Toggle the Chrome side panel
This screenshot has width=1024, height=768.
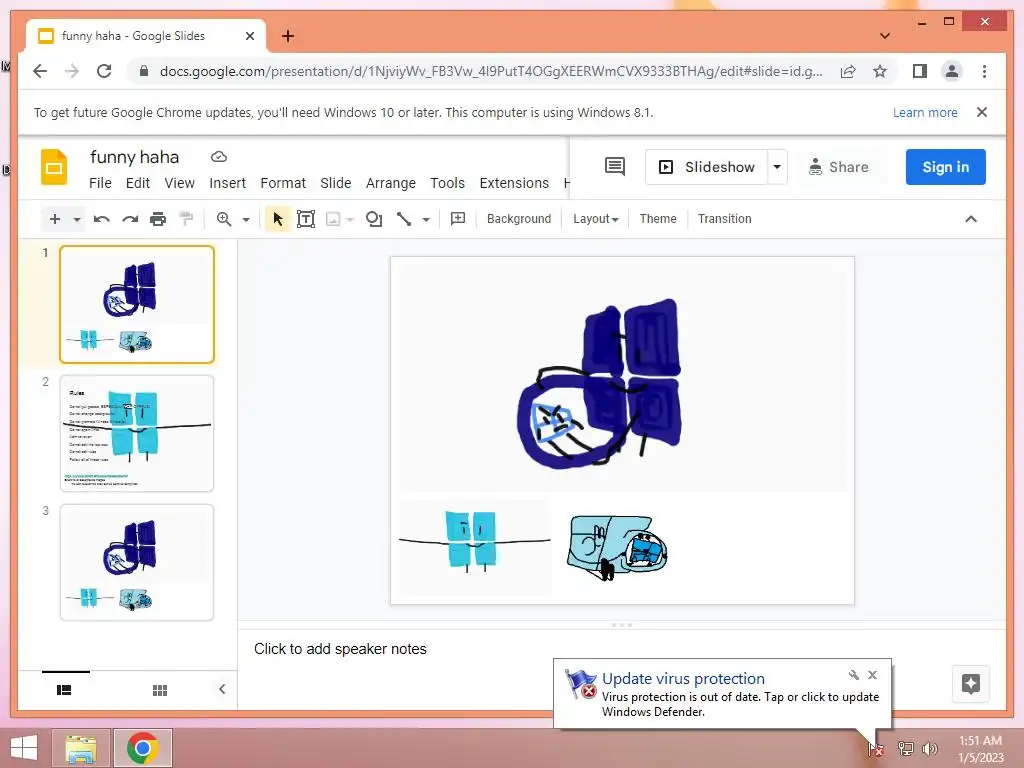point(920,71)
